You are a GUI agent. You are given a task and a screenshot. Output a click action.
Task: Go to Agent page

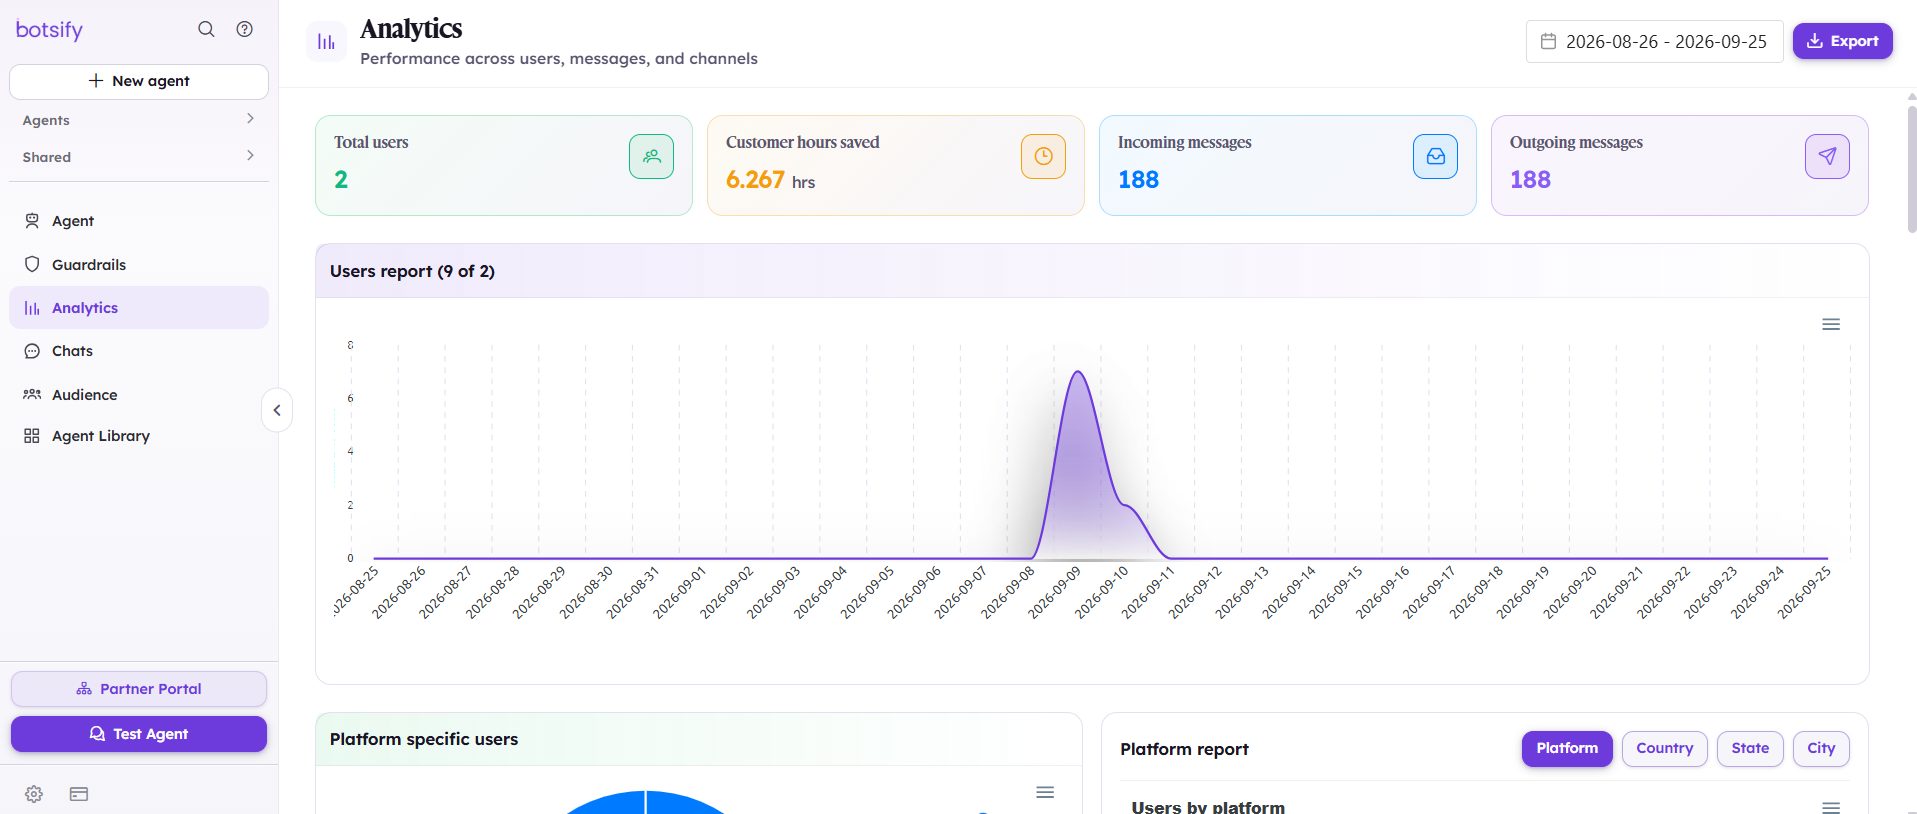[x=139, y=221]
